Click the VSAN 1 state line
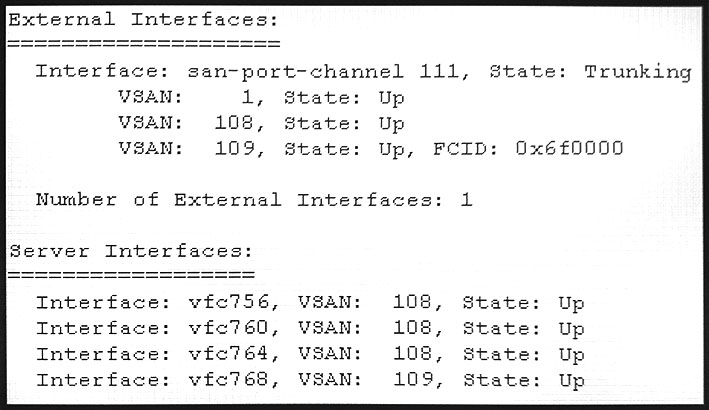 click(x=260, y=98)
